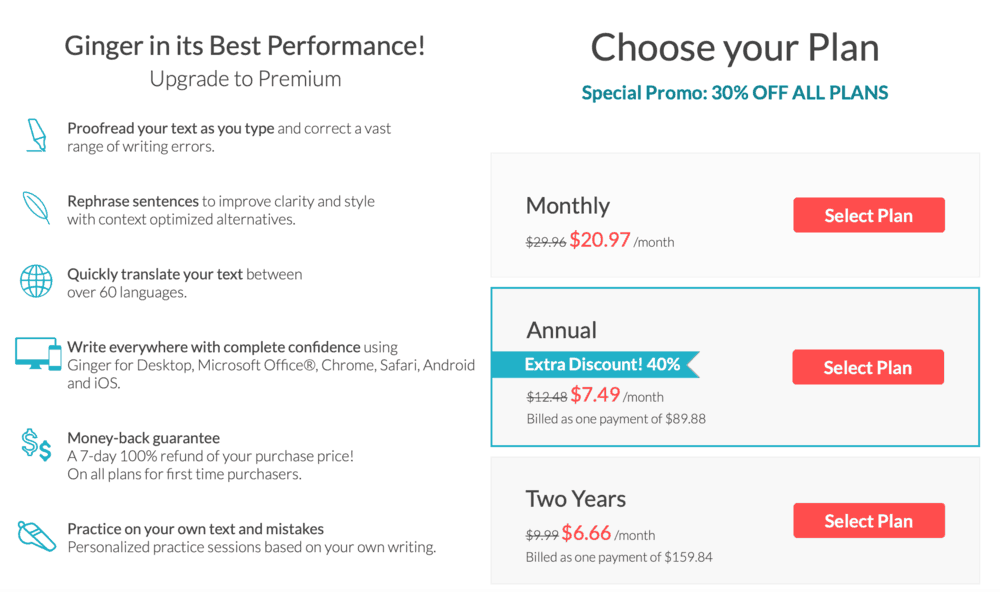The image size is (1000, 592).
Task: Click the proofread pen icon
Action: 36,135
